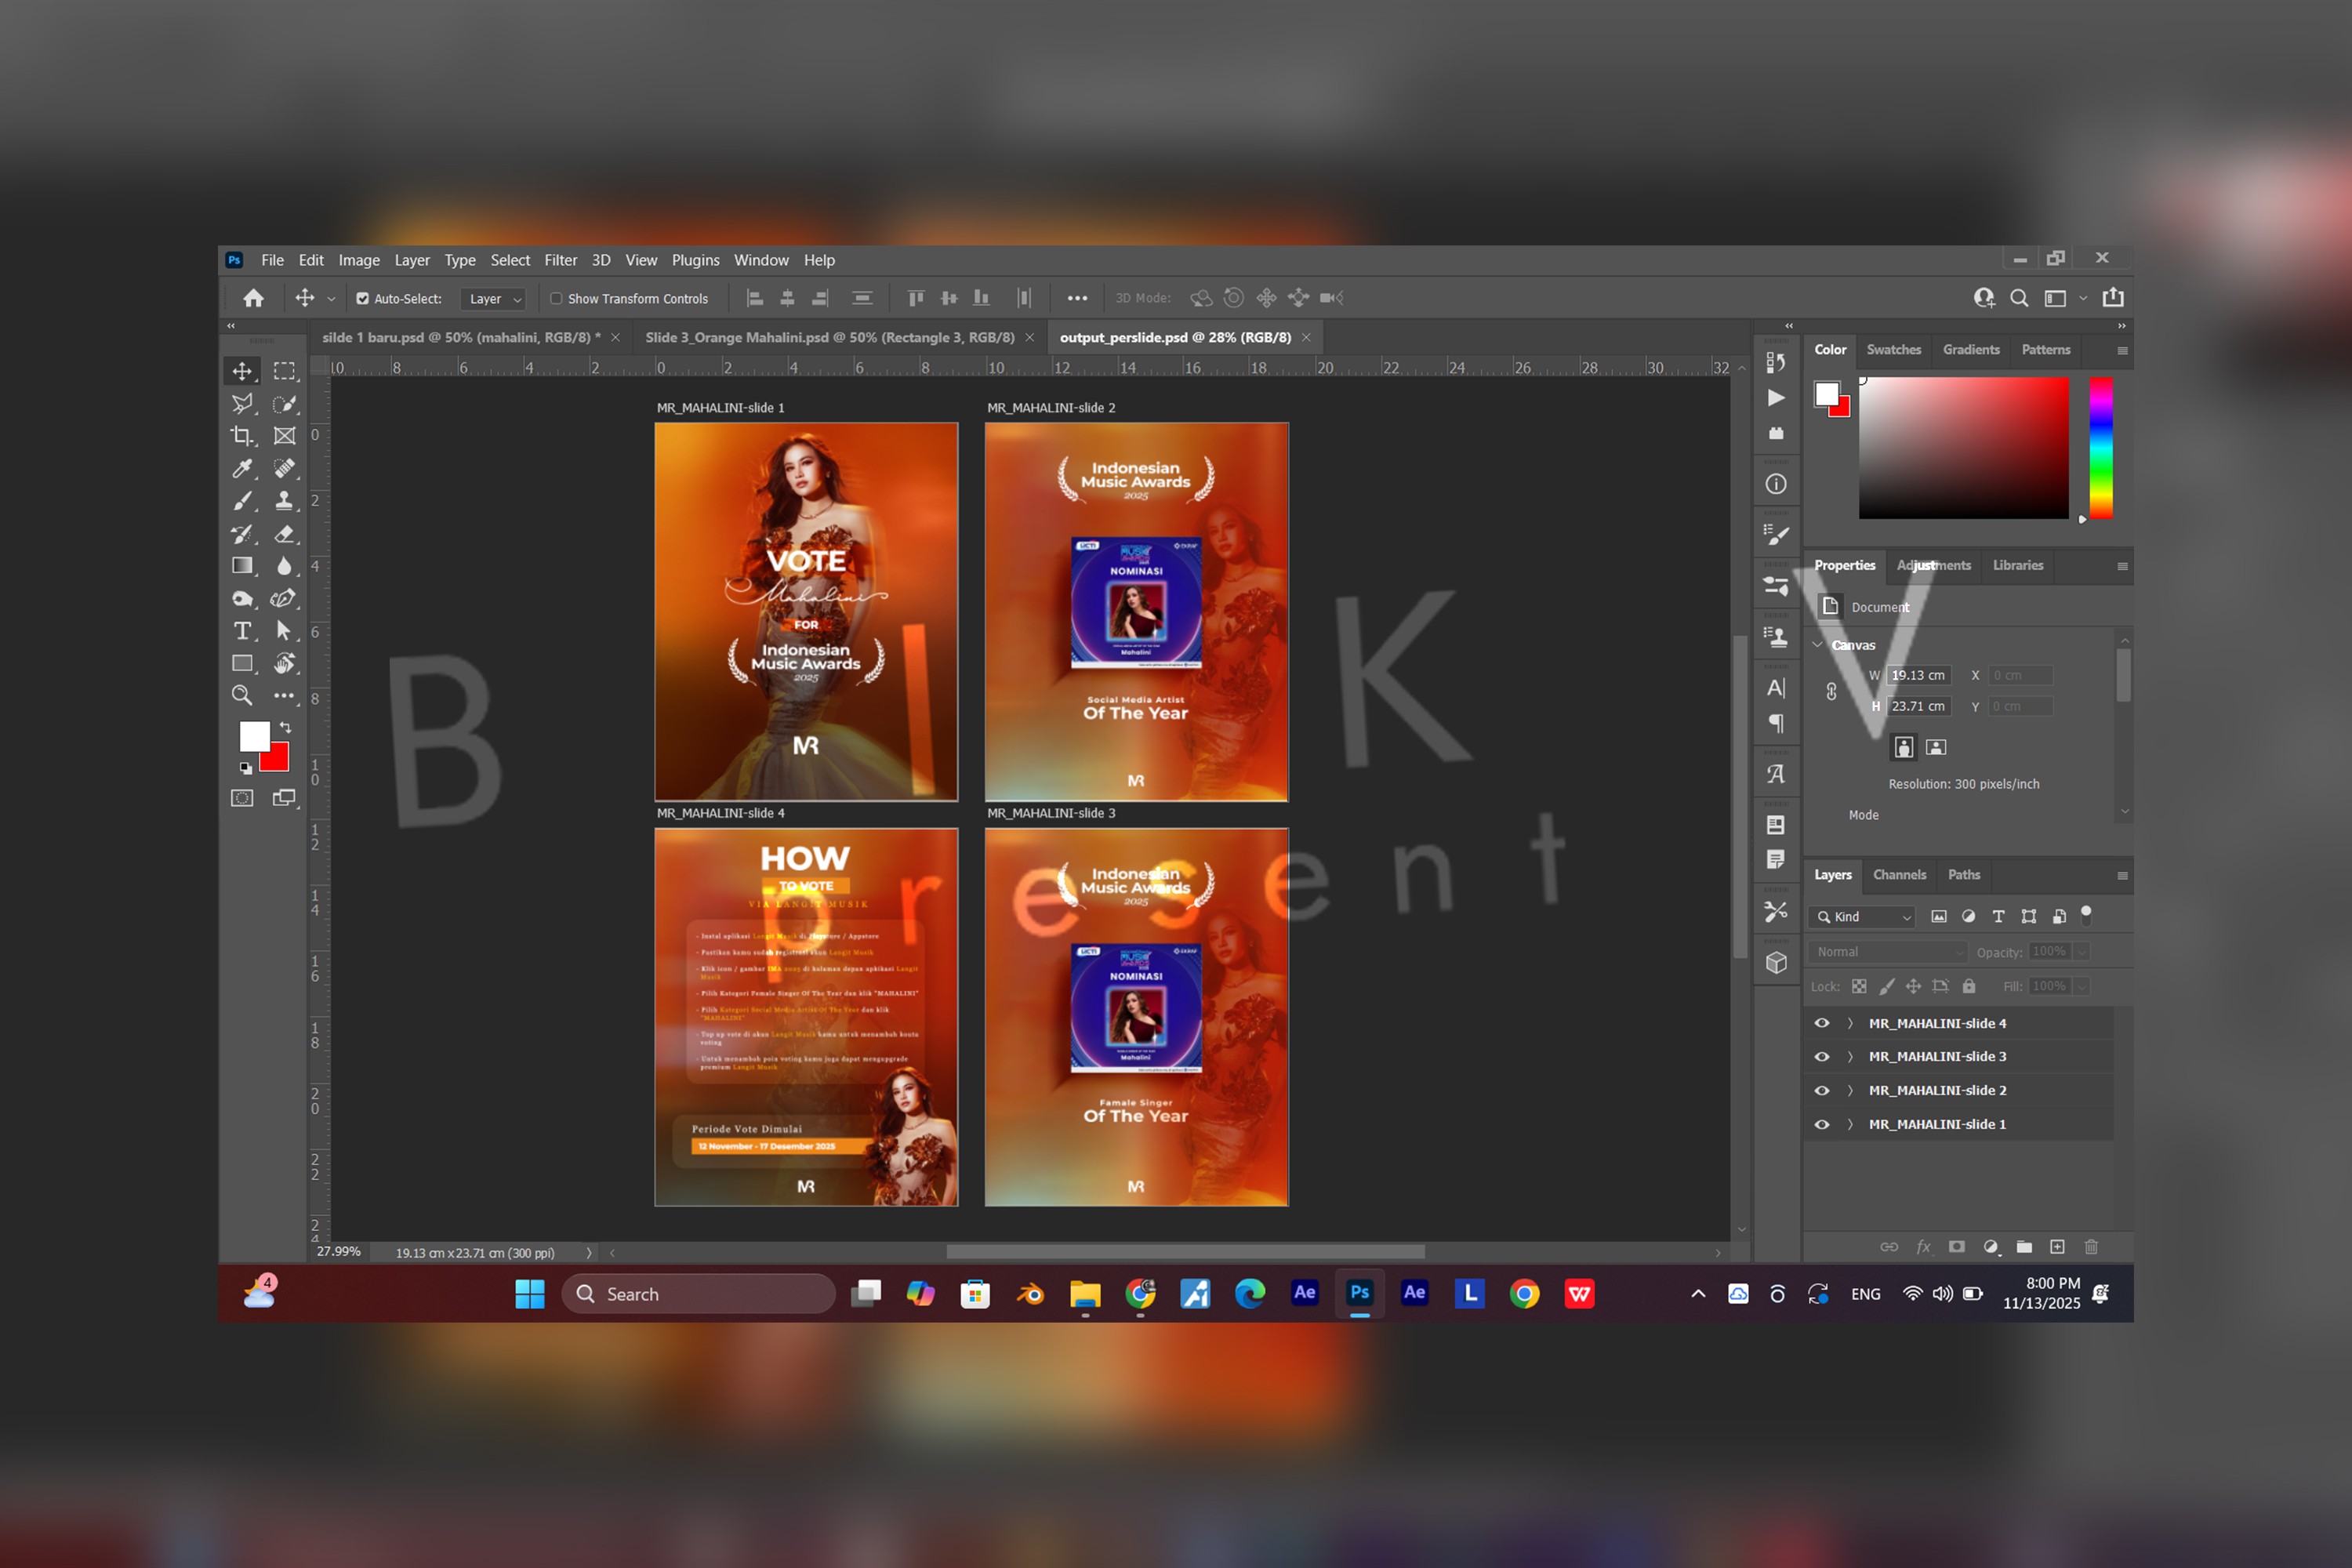Click the rainbow hue slider in Color panel

pos(2101,448)
